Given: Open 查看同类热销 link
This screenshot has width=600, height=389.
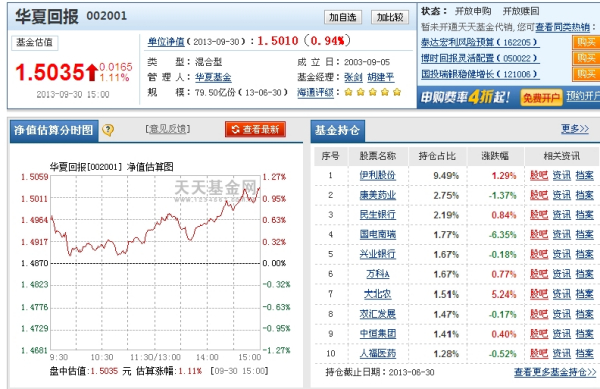Looking at the screenshot, I should pos(562,27).
